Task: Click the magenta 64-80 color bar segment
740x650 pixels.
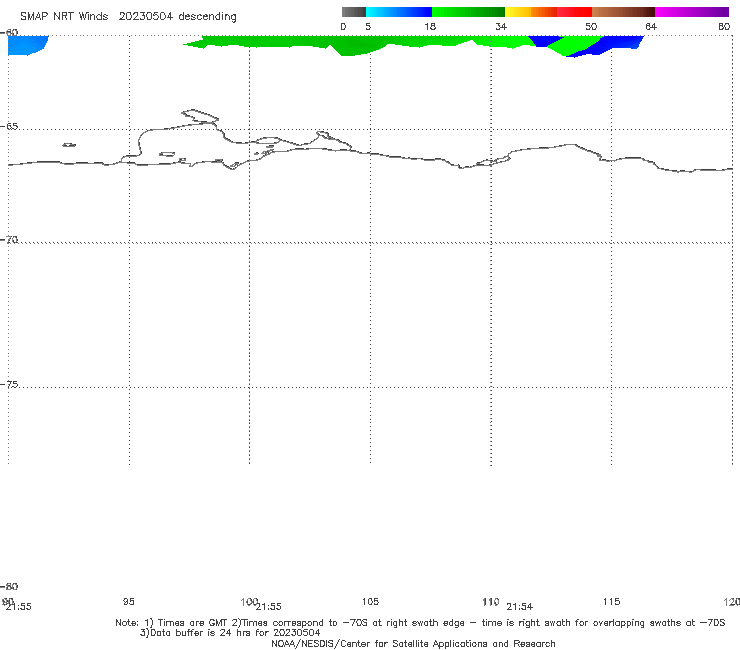Action: (692, 12)
